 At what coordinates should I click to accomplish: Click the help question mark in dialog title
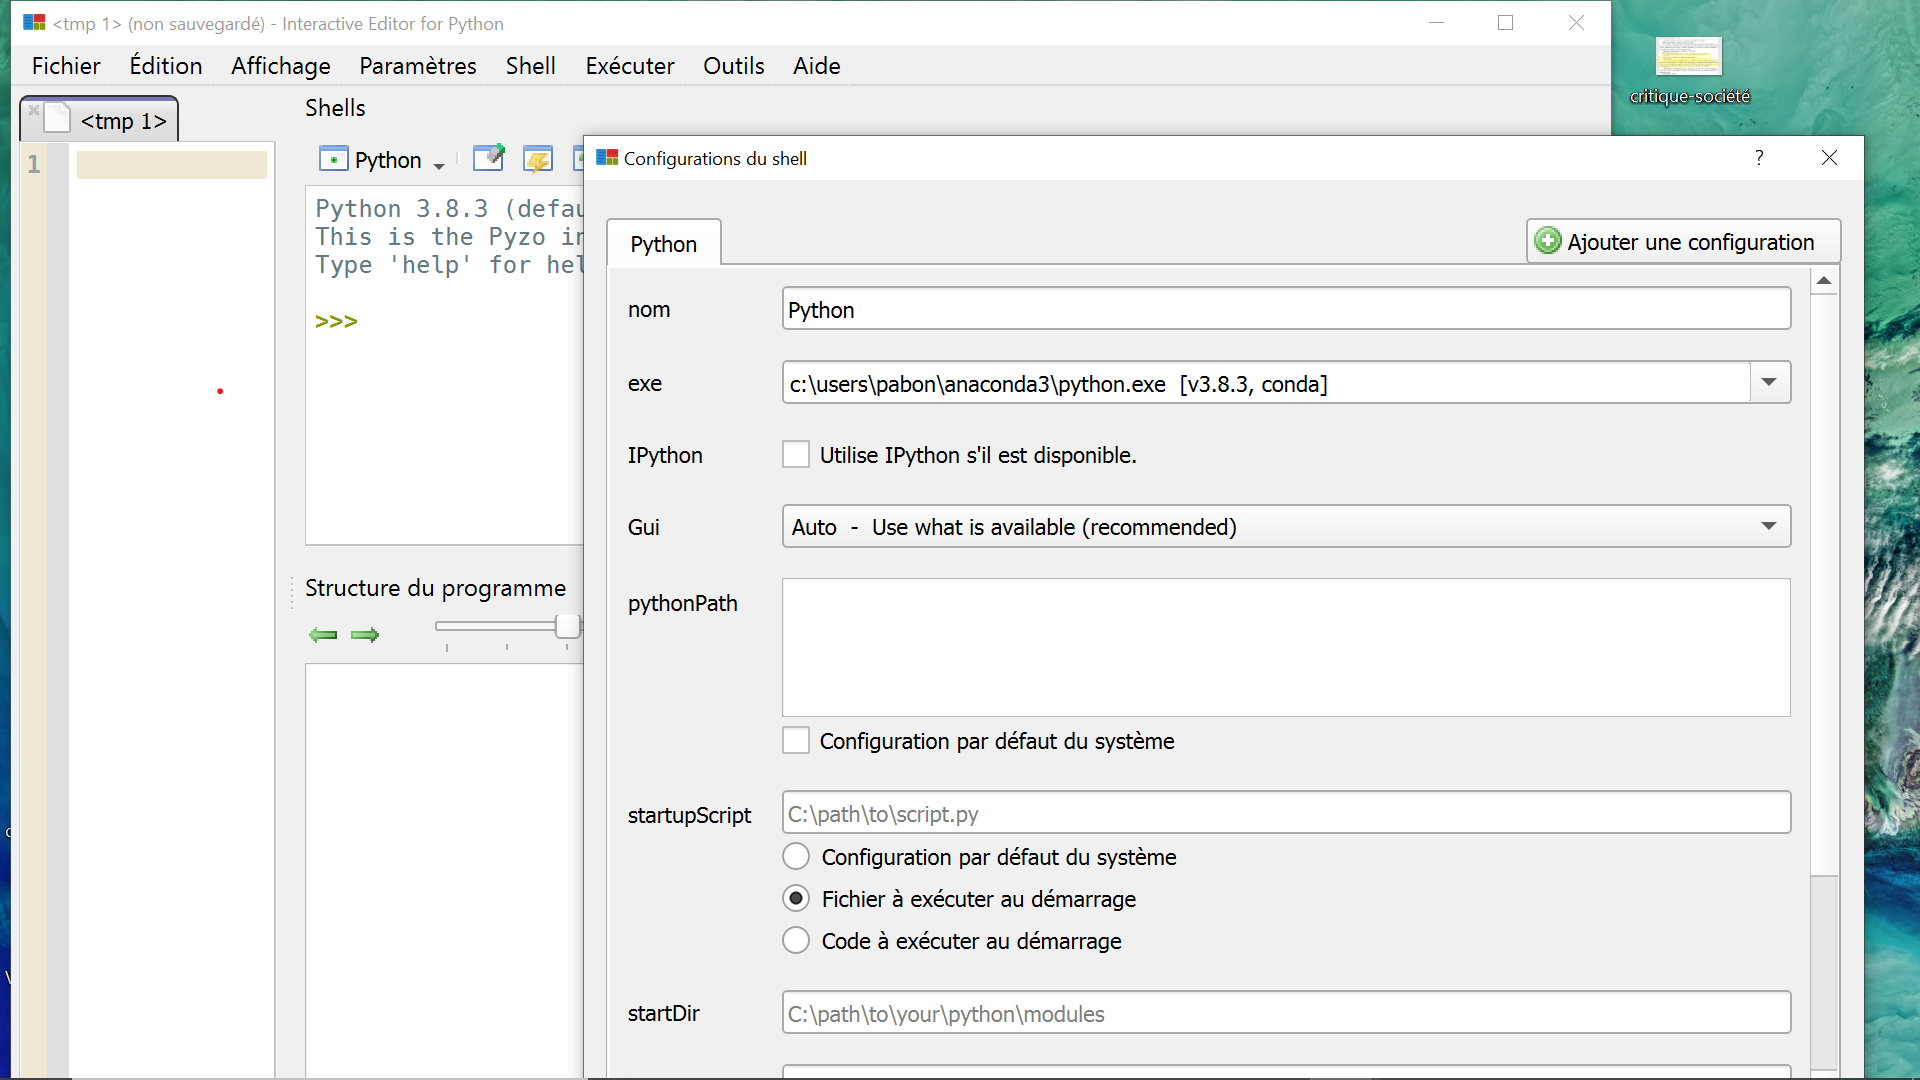[1759, 158]
